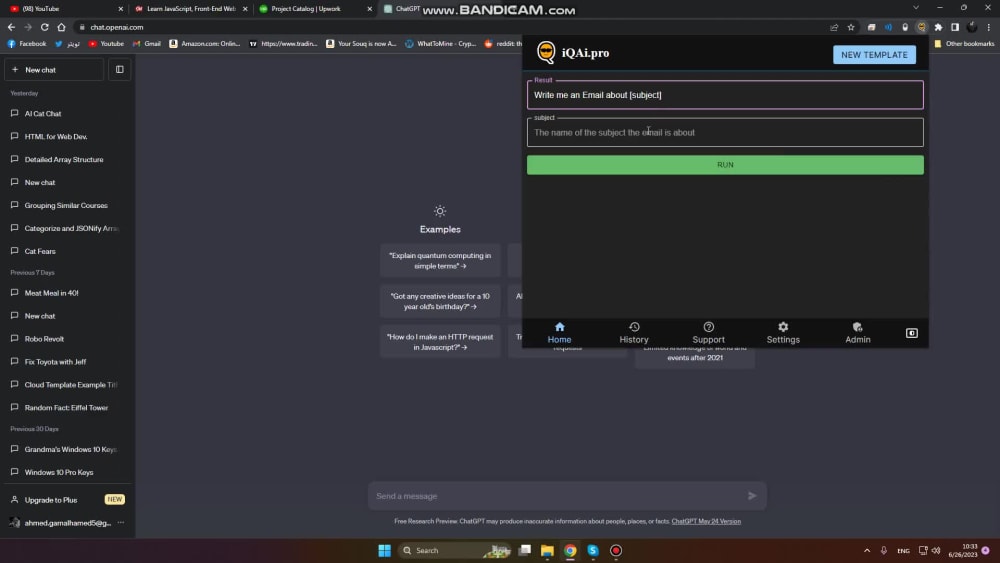Click the Result text field

725,95
